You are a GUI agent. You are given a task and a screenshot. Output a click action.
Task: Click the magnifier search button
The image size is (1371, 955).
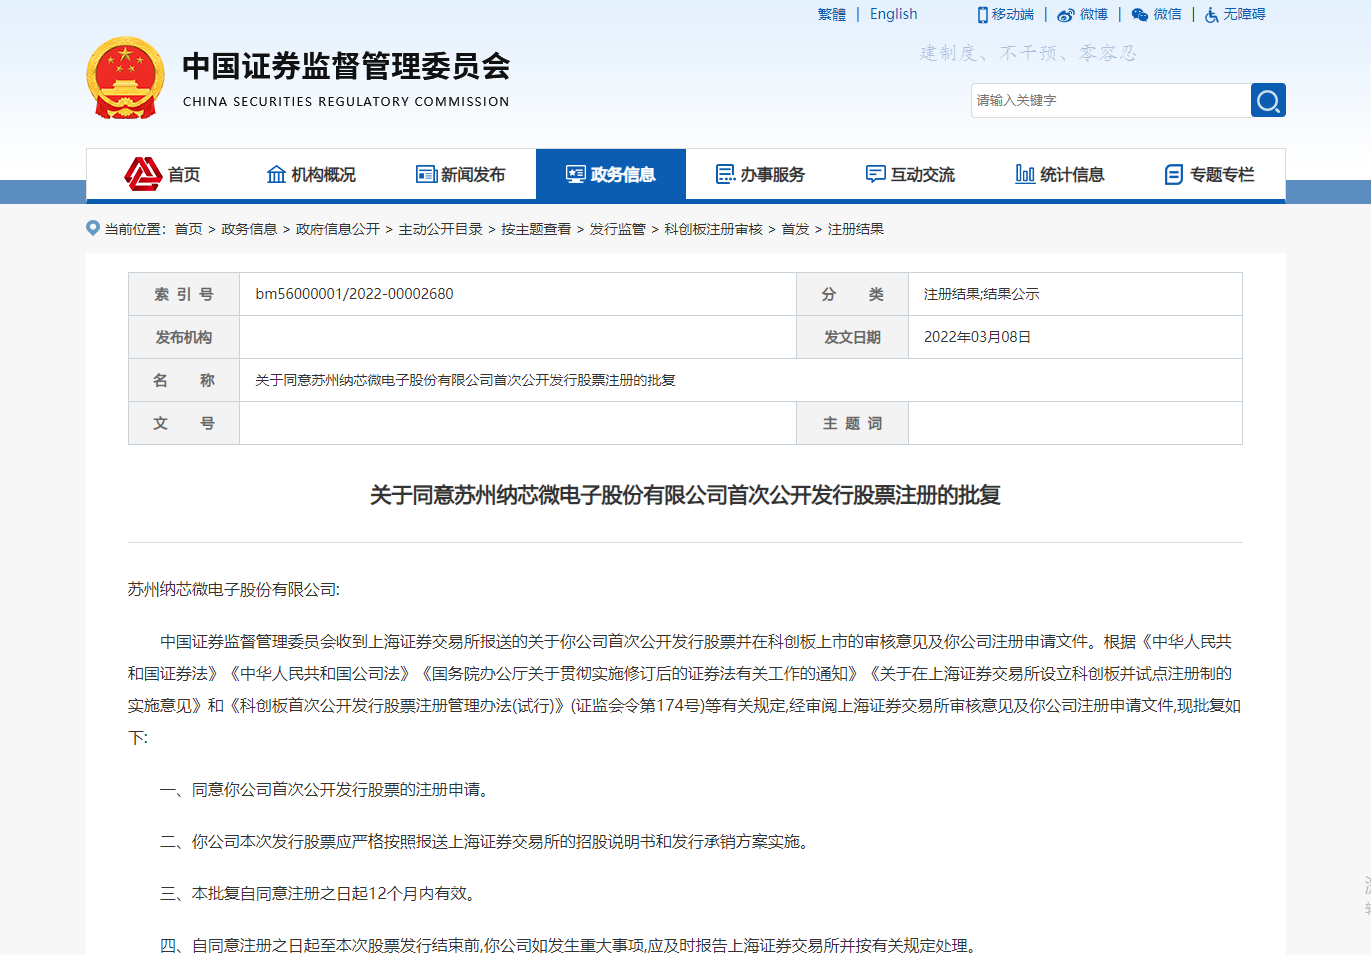[x=1267, y=100]
